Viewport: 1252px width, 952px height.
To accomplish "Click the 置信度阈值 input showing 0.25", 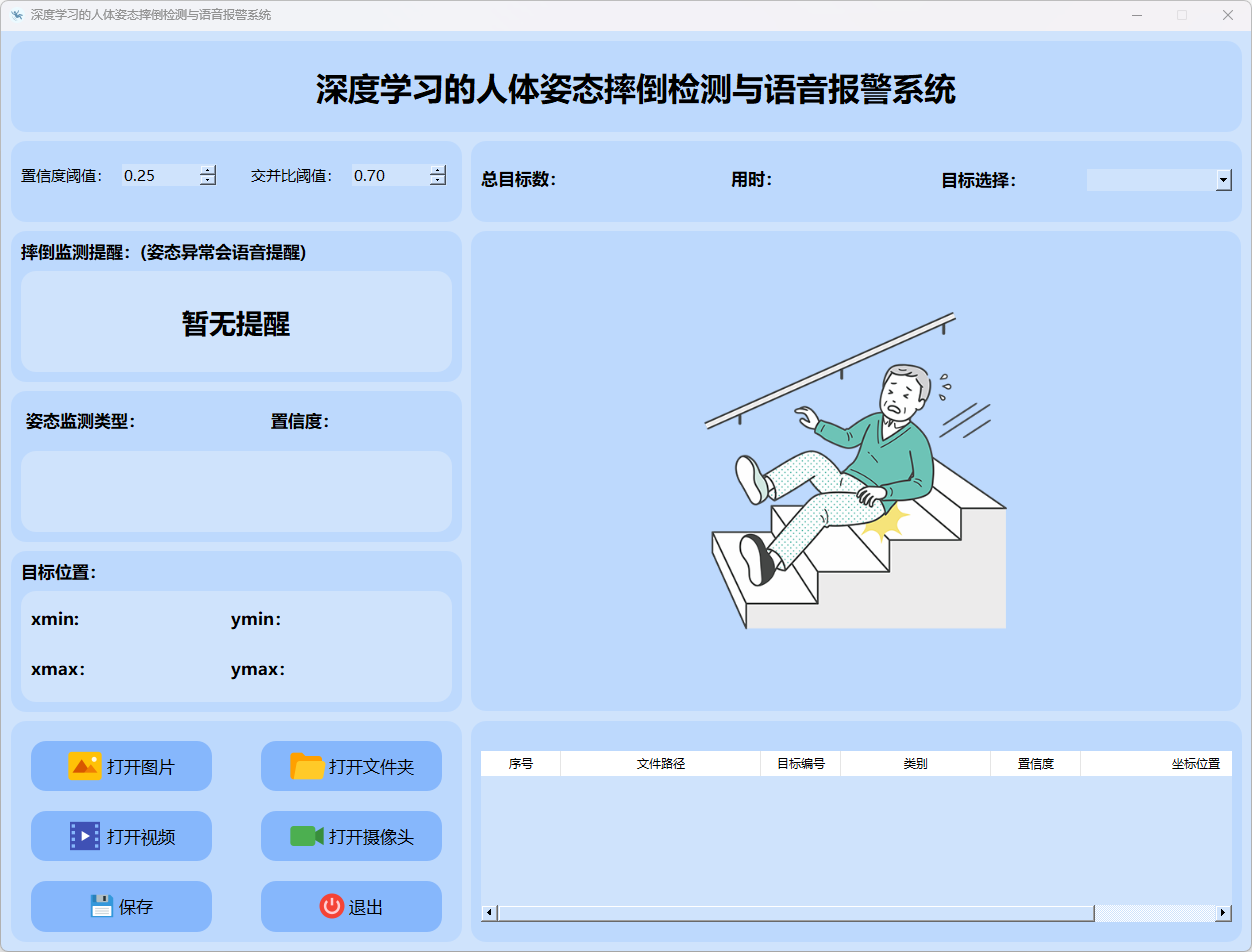I will coord(160,175).
